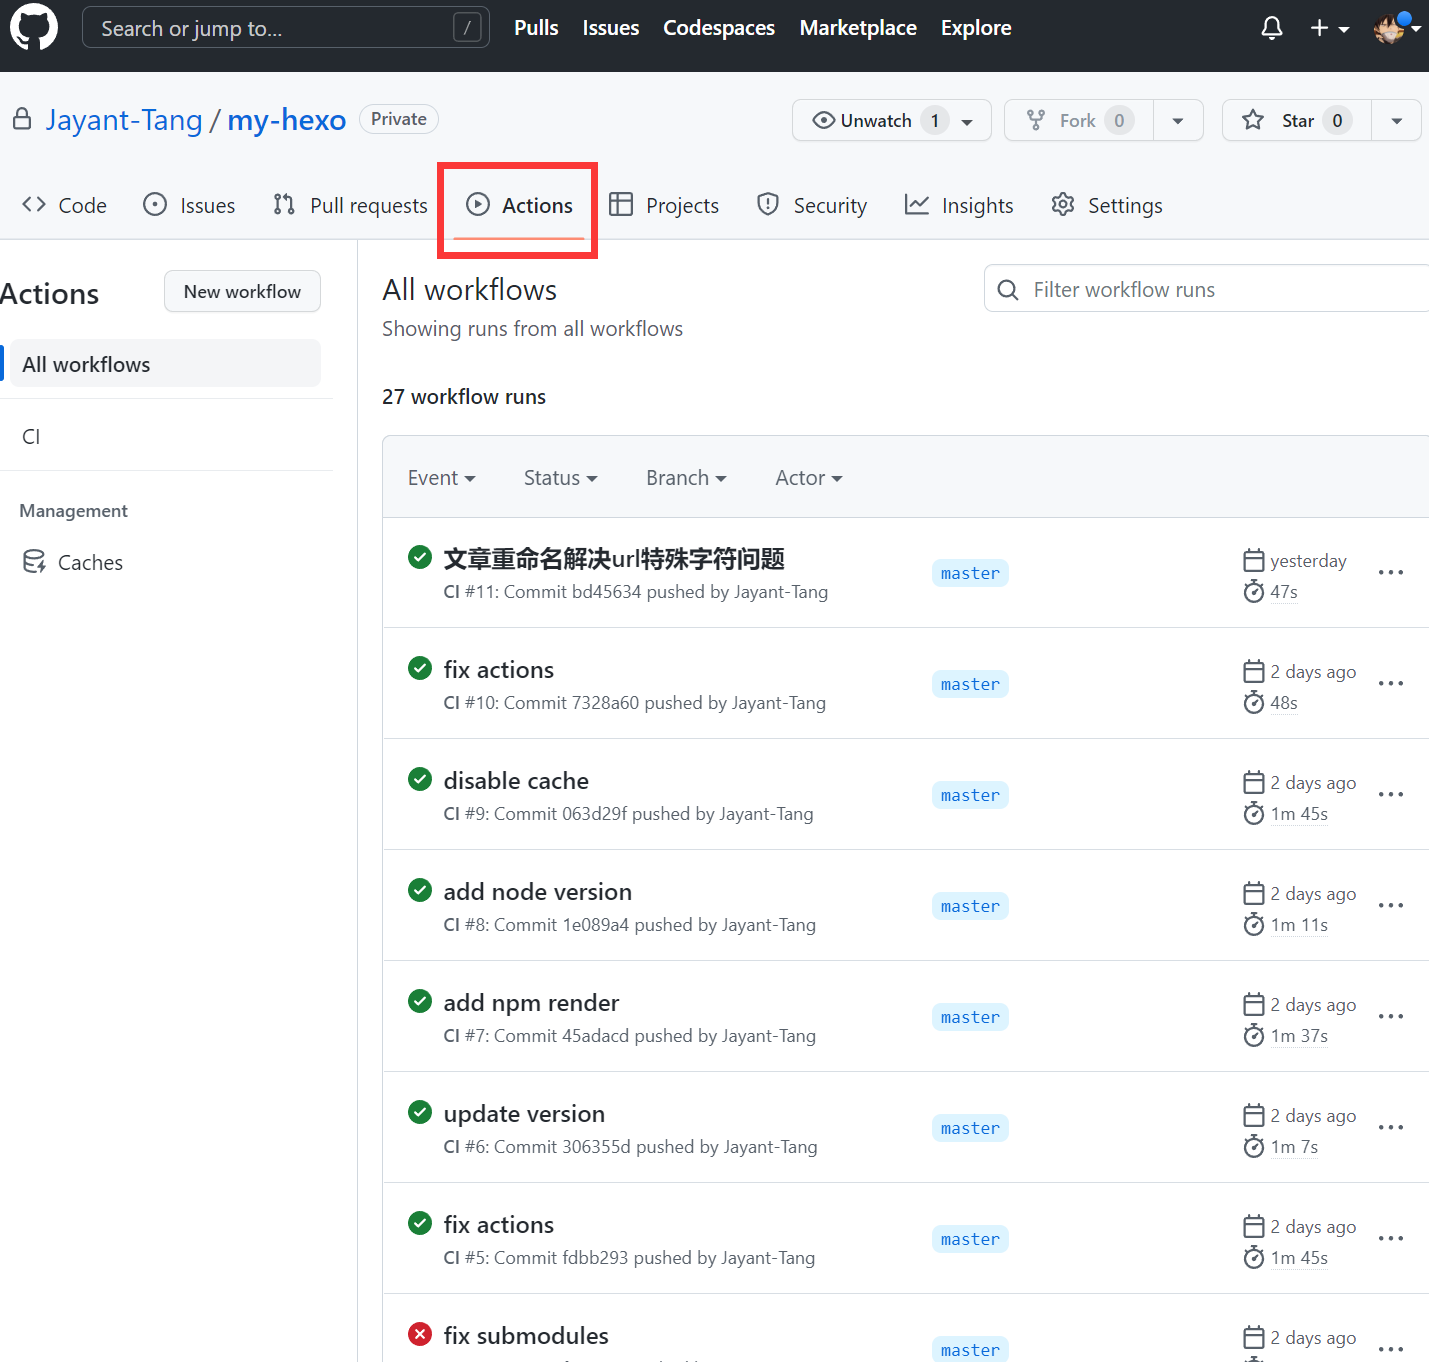Open the add node version run
The image size is (1429, 1362).
pos(538,891)
